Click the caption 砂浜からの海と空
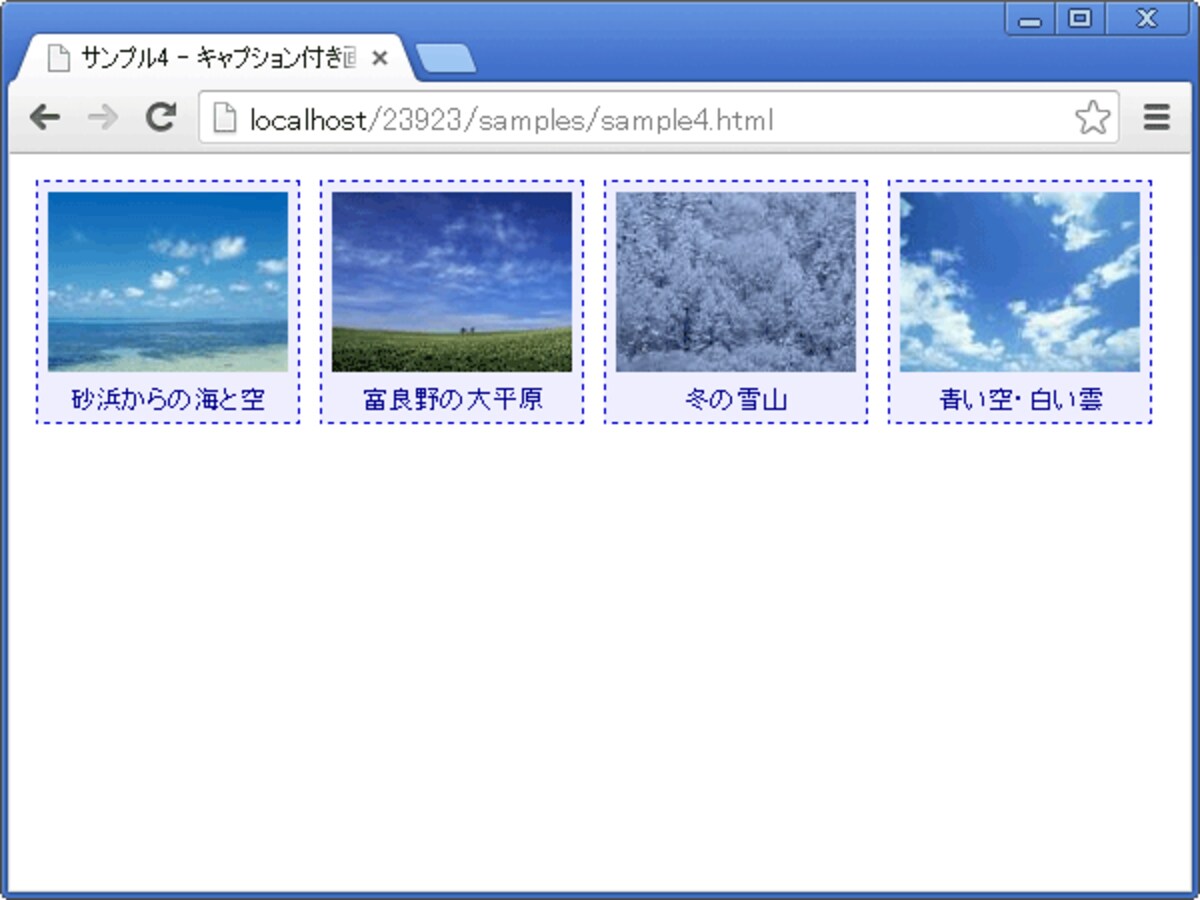This screenshot has height=900, width=1200. point(168,400)
